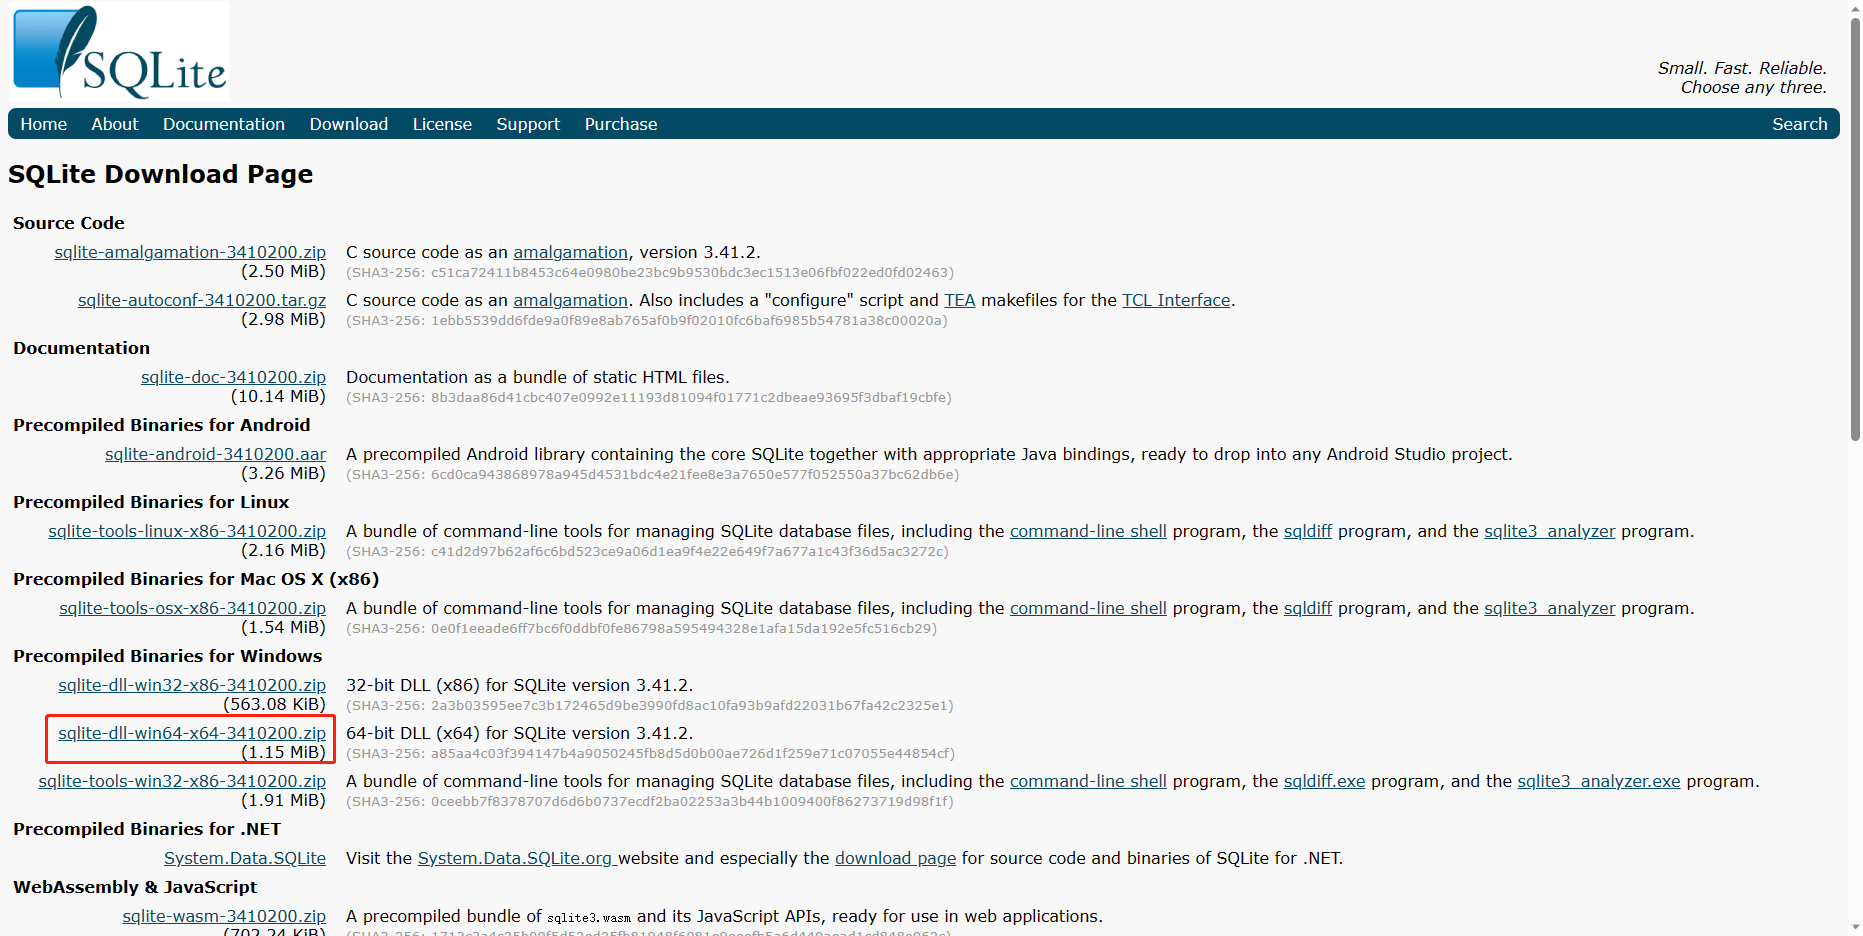Open sqldiff link in Mac OS X row
Image resolution: width=1863 pixels, height=936 pixels.
(x=1308, y=608)
